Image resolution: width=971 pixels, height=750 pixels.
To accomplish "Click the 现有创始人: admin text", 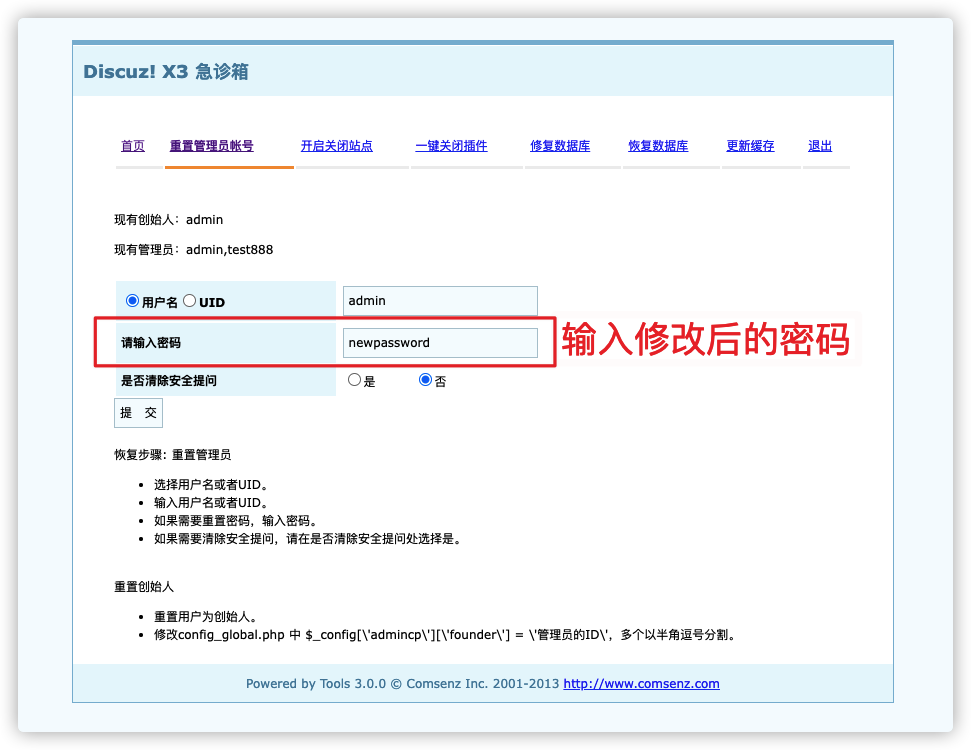I will point(168,220).
